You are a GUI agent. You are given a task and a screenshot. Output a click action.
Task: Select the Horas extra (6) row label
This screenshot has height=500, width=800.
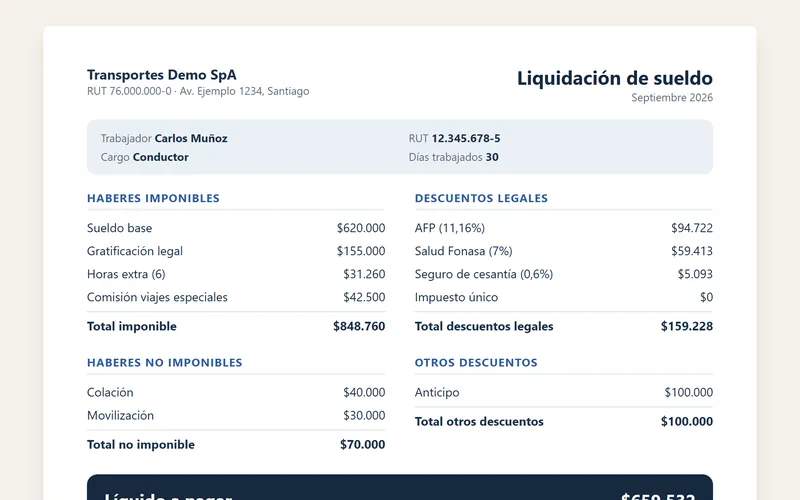point(126,274)
